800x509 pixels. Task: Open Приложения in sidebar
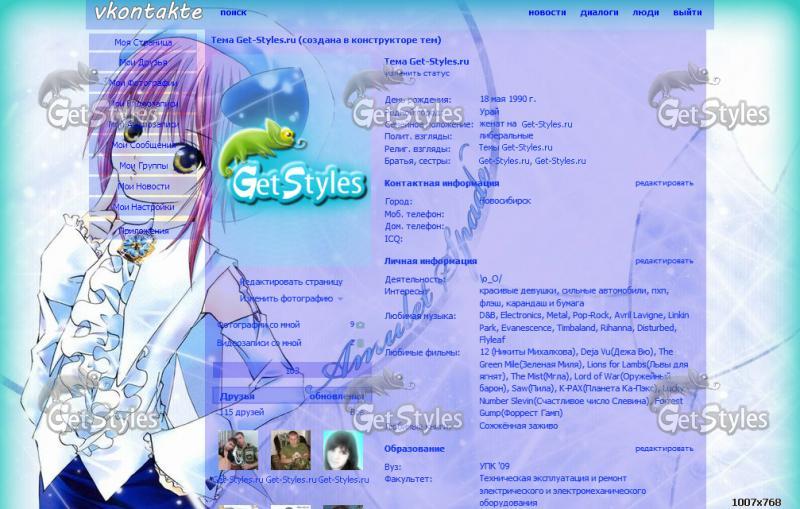point(143,231)
